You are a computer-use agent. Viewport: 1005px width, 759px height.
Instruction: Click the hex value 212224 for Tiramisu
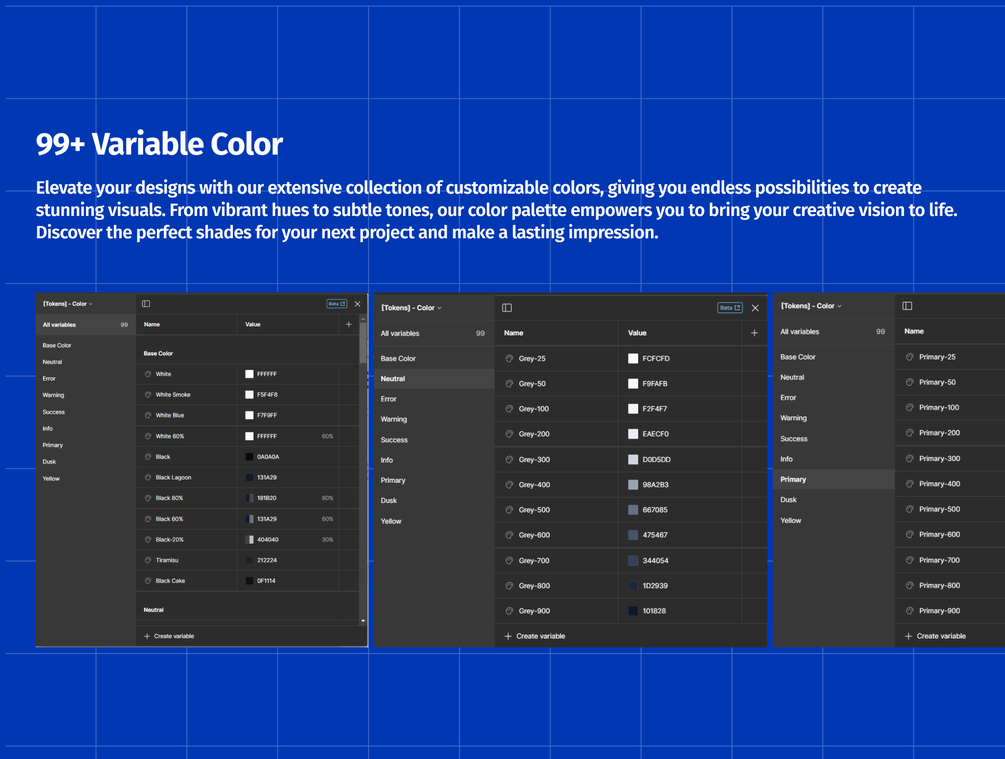tap(267, 560)
